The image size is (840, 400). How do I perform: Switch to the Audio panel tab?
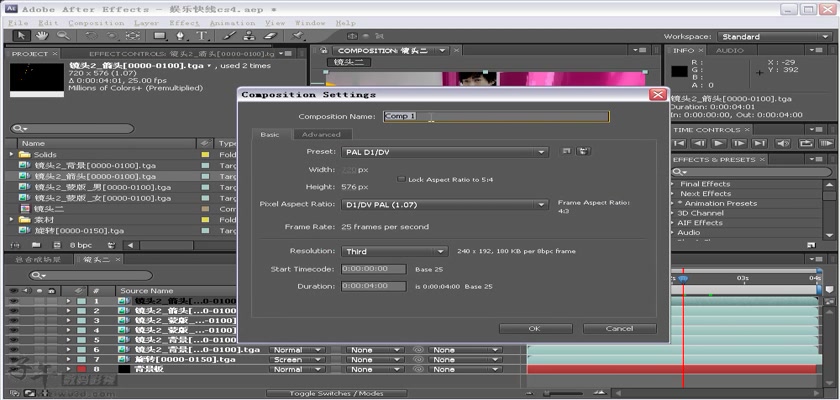coord(730,50)
